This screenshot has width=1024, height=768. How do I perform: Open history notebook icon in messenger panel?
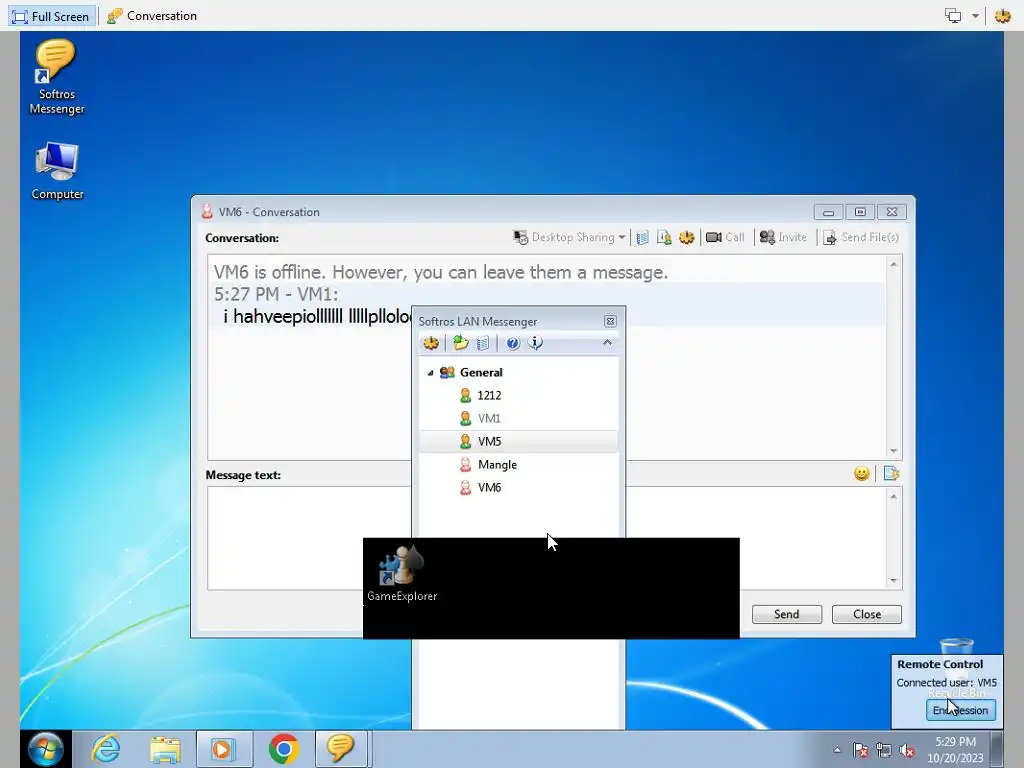[x=483, y=343]
